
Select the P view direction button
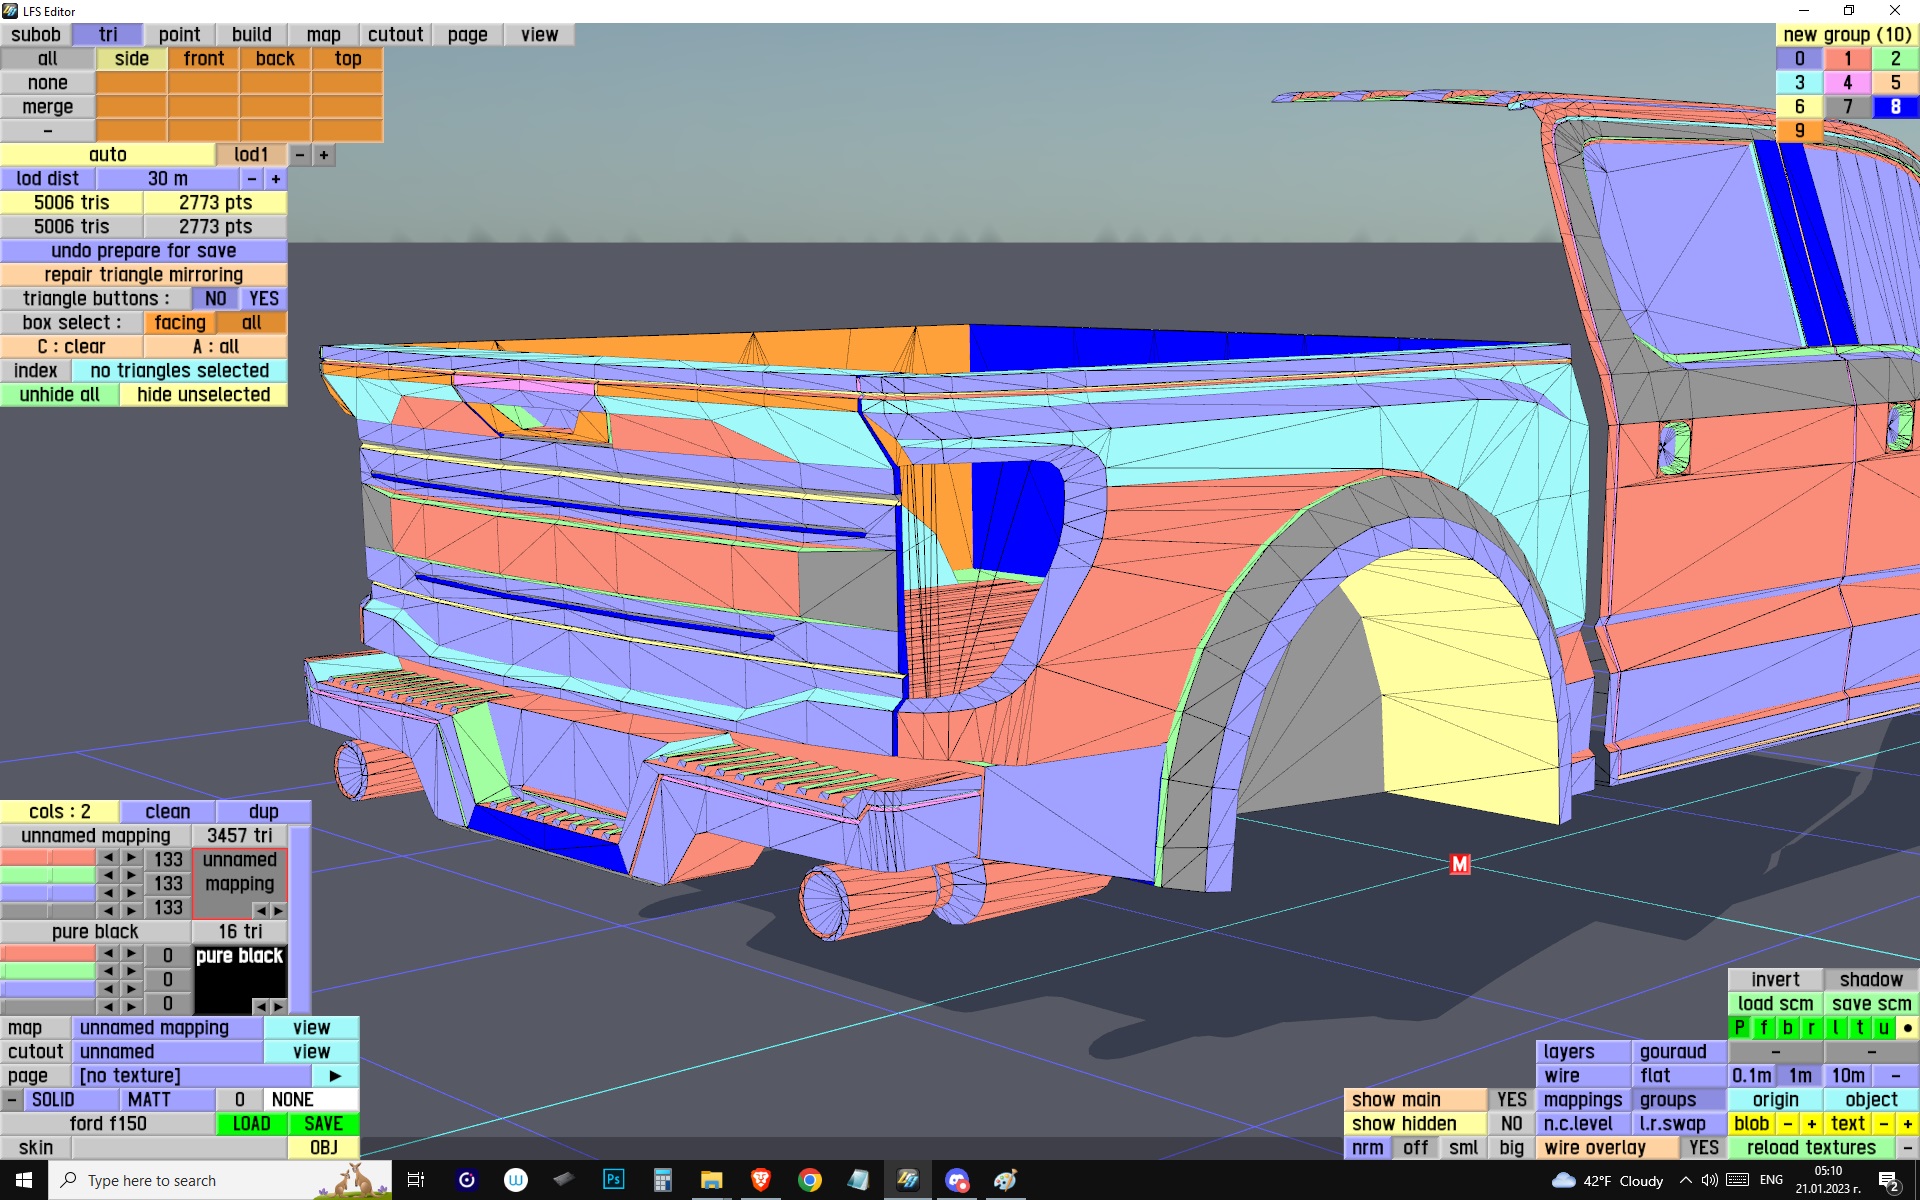click(1740, 1028)
